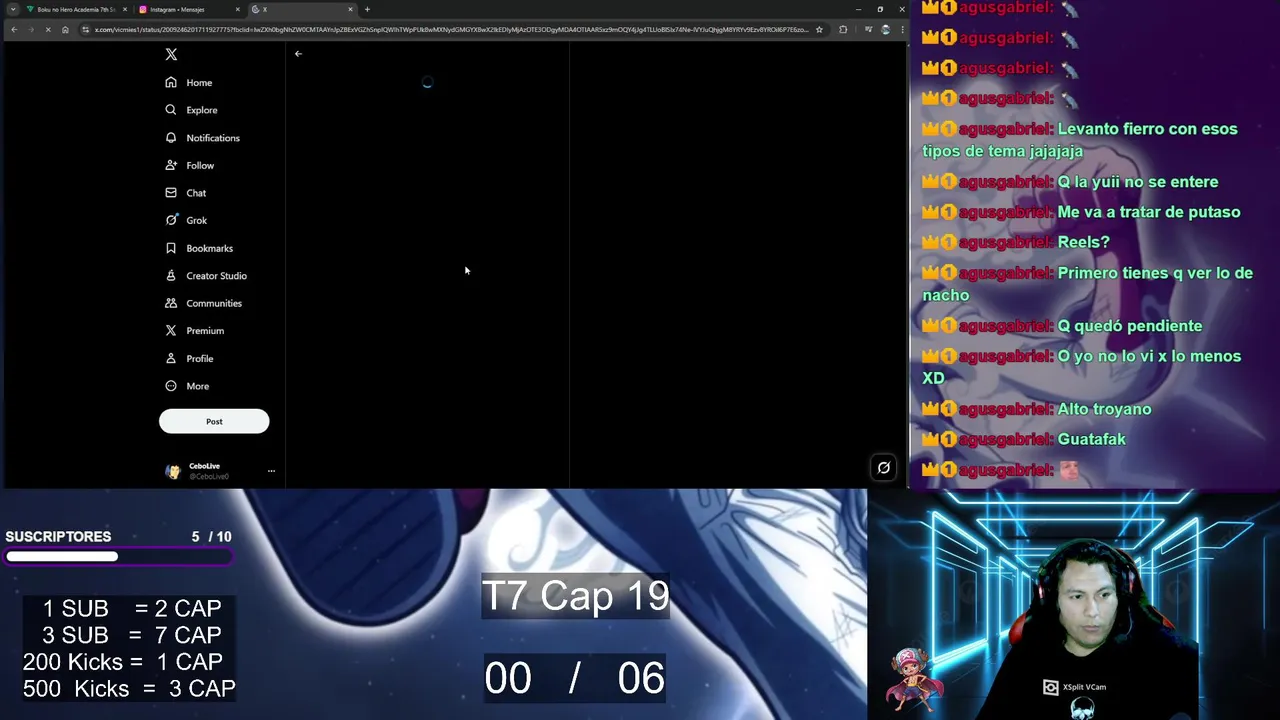Image resolution: width=1280 pixels, height=720 pixels.
Task: Open the floating Grok button at bottom right
Action: tap(884, 467)
